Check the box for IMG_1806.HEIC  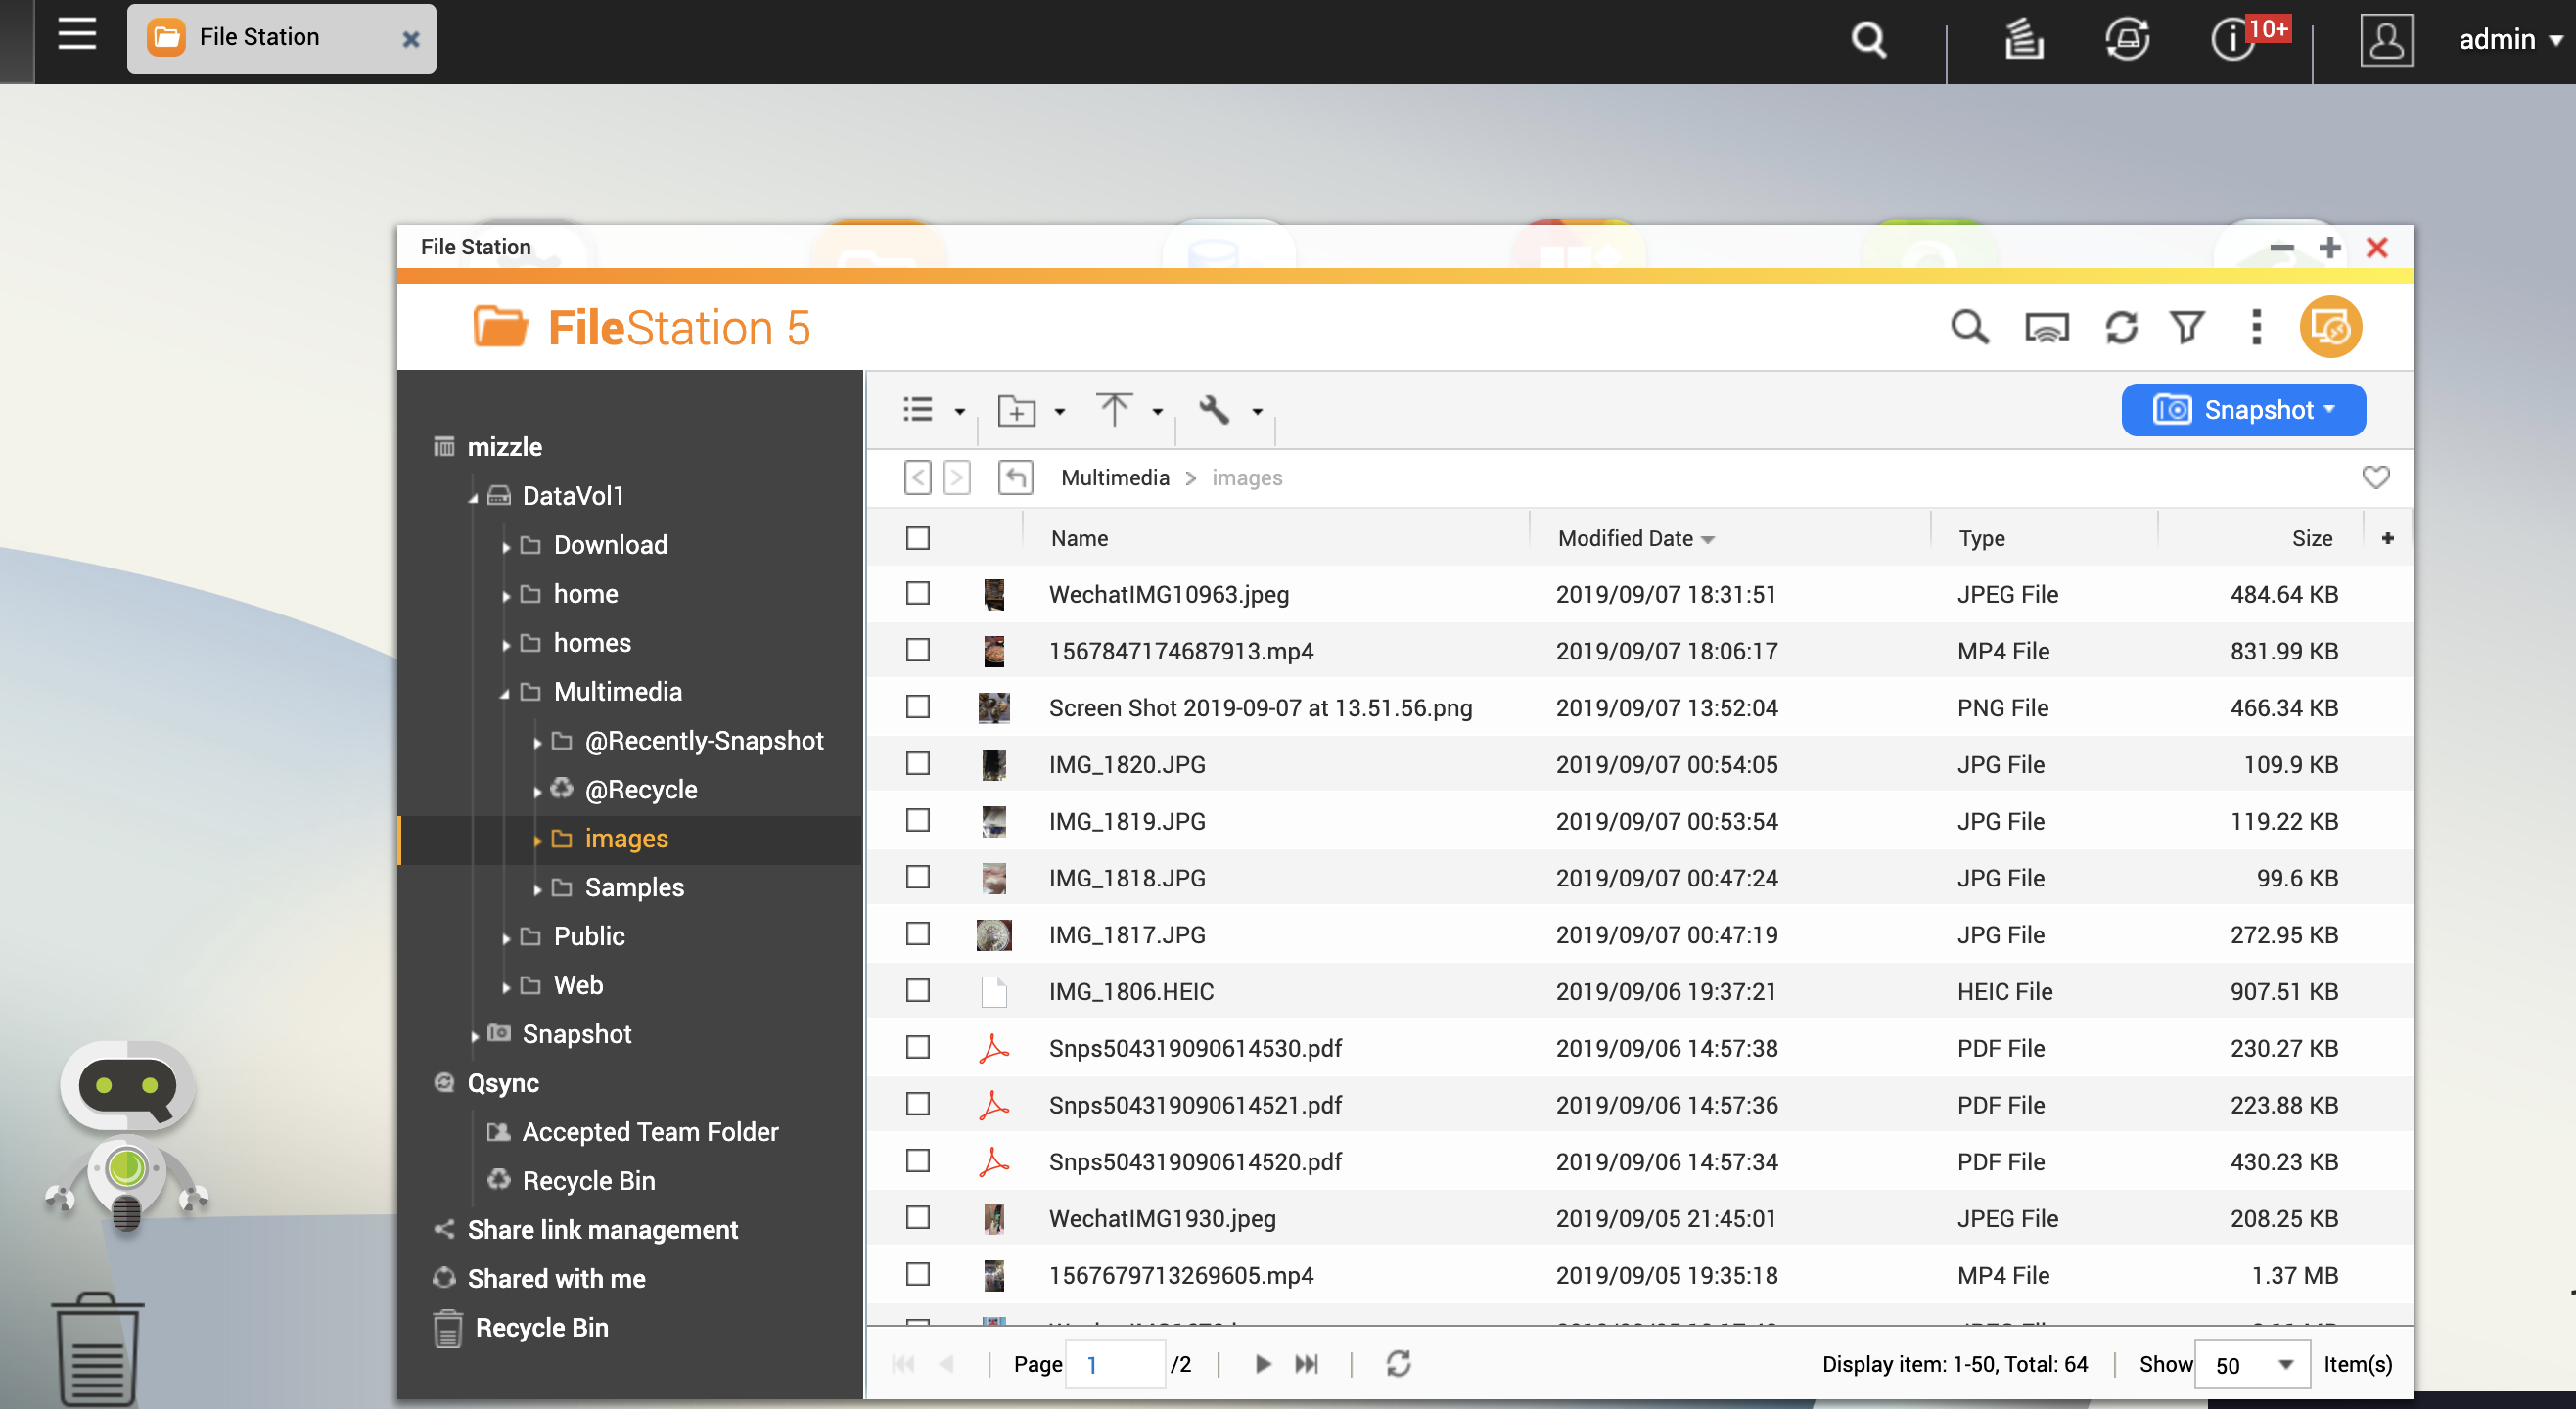[x=918, y=991]
